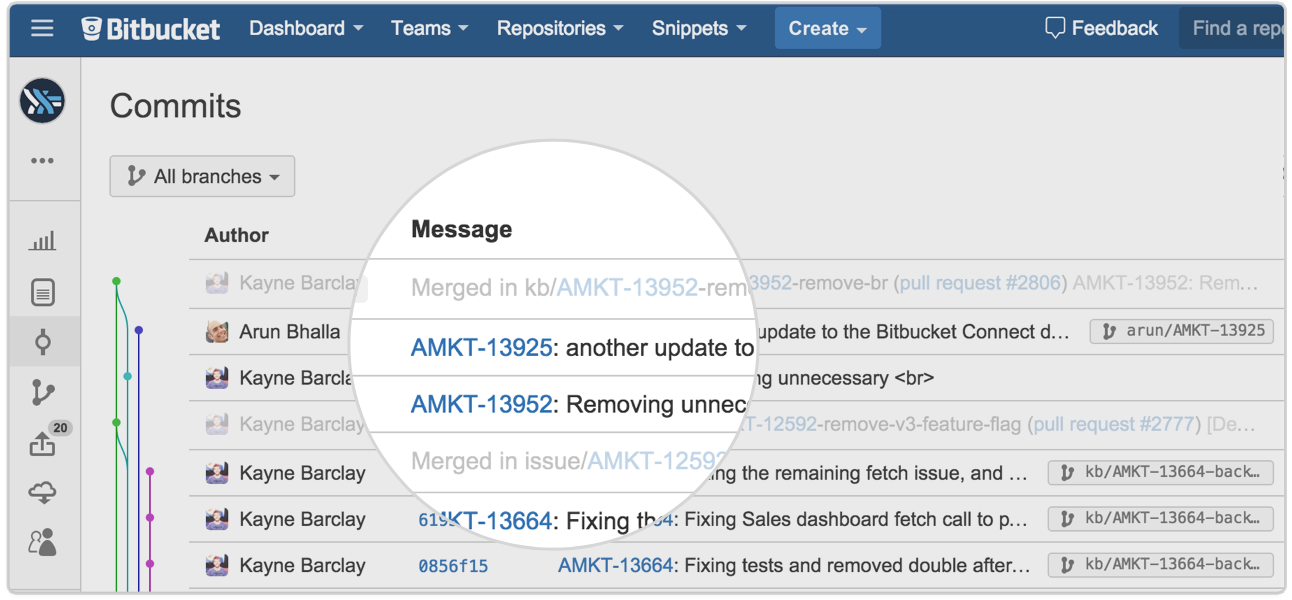
Task: Open the Snippets menu
Action: pos(699,28)
